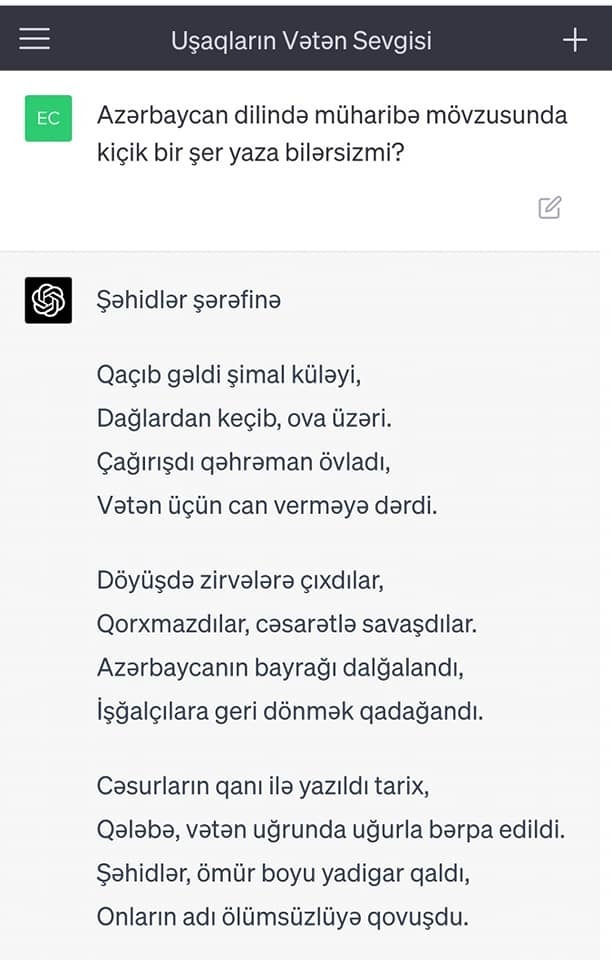Image resolution: width=612 pixels, height=960 pixels.
Task: Click the green EC user avatar
Action: [48, 118]
